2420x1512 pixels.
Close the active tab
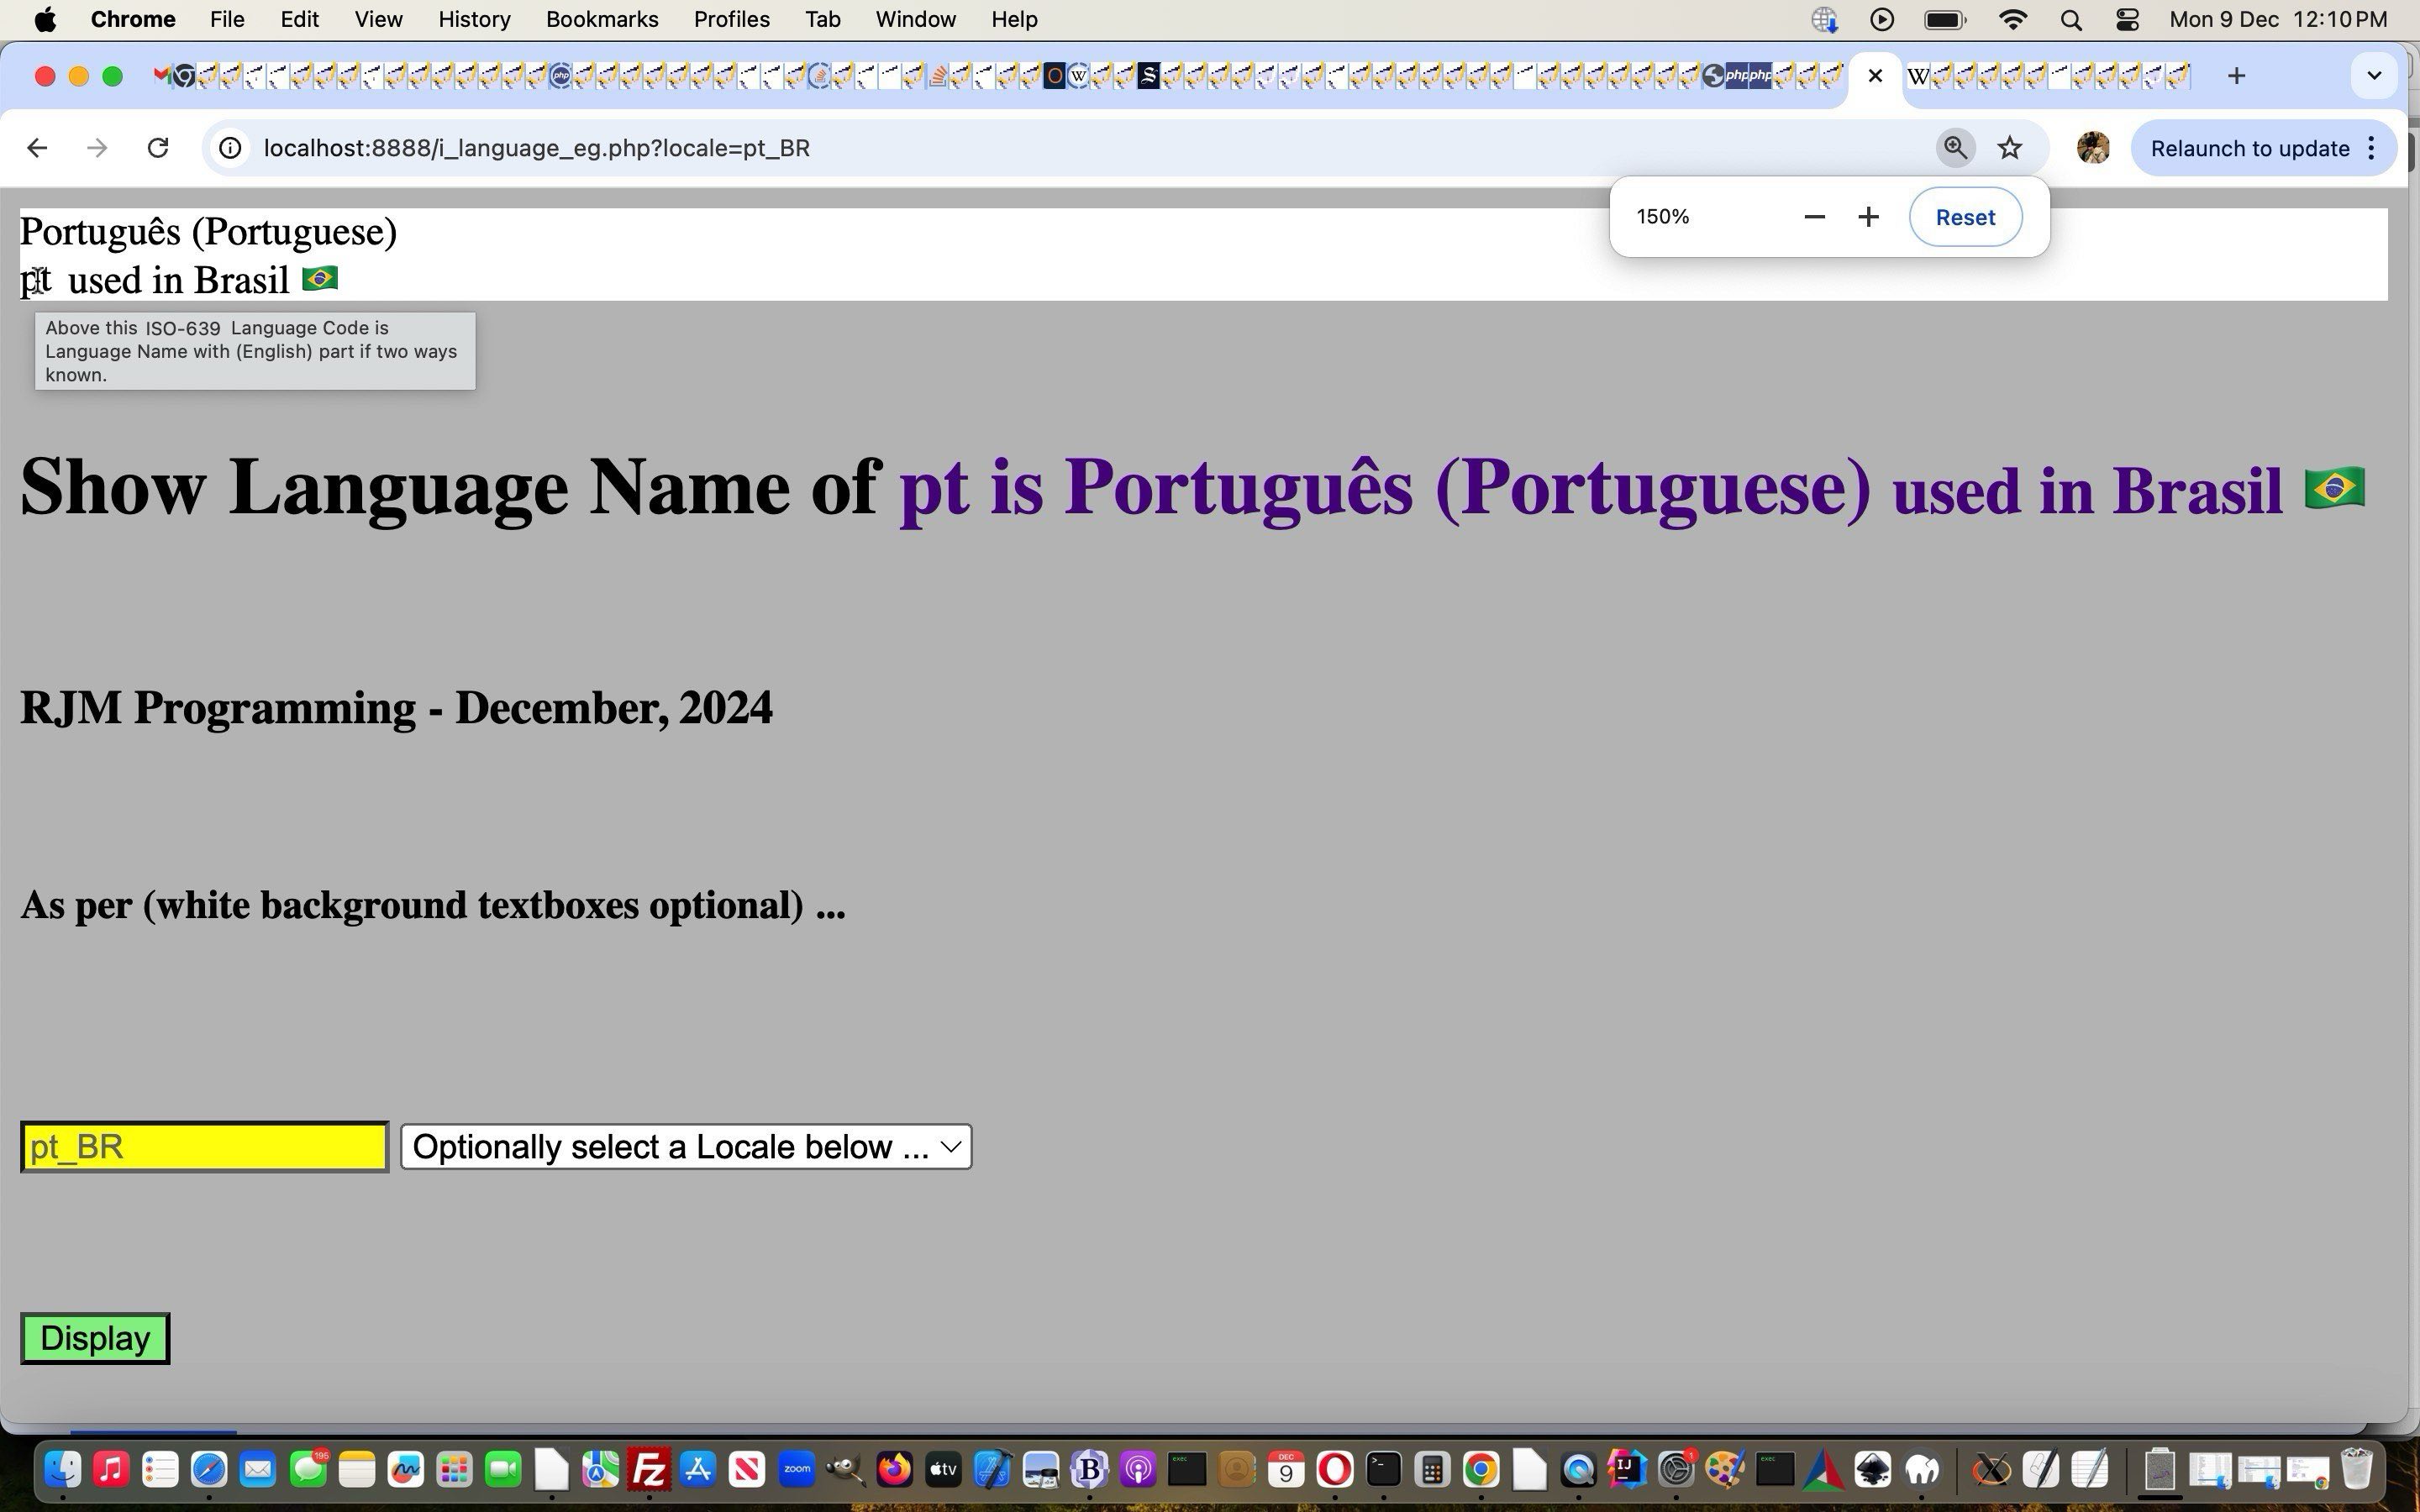[1875, 76]
